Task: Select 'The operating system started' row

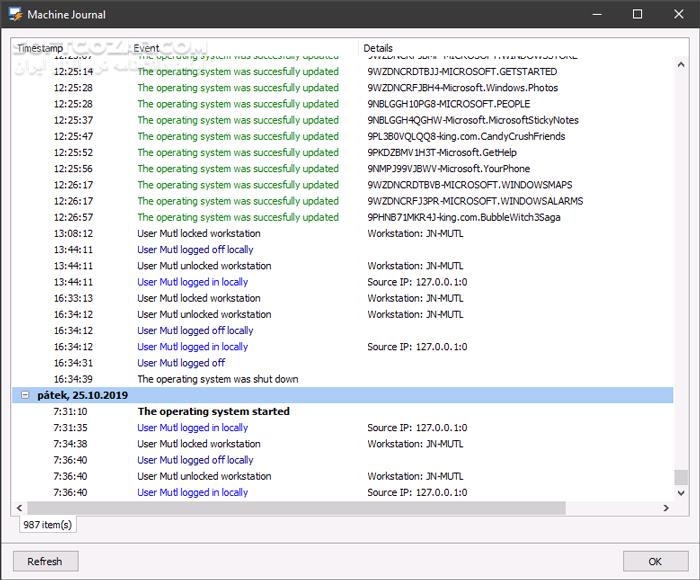Action: click(343, 411)
